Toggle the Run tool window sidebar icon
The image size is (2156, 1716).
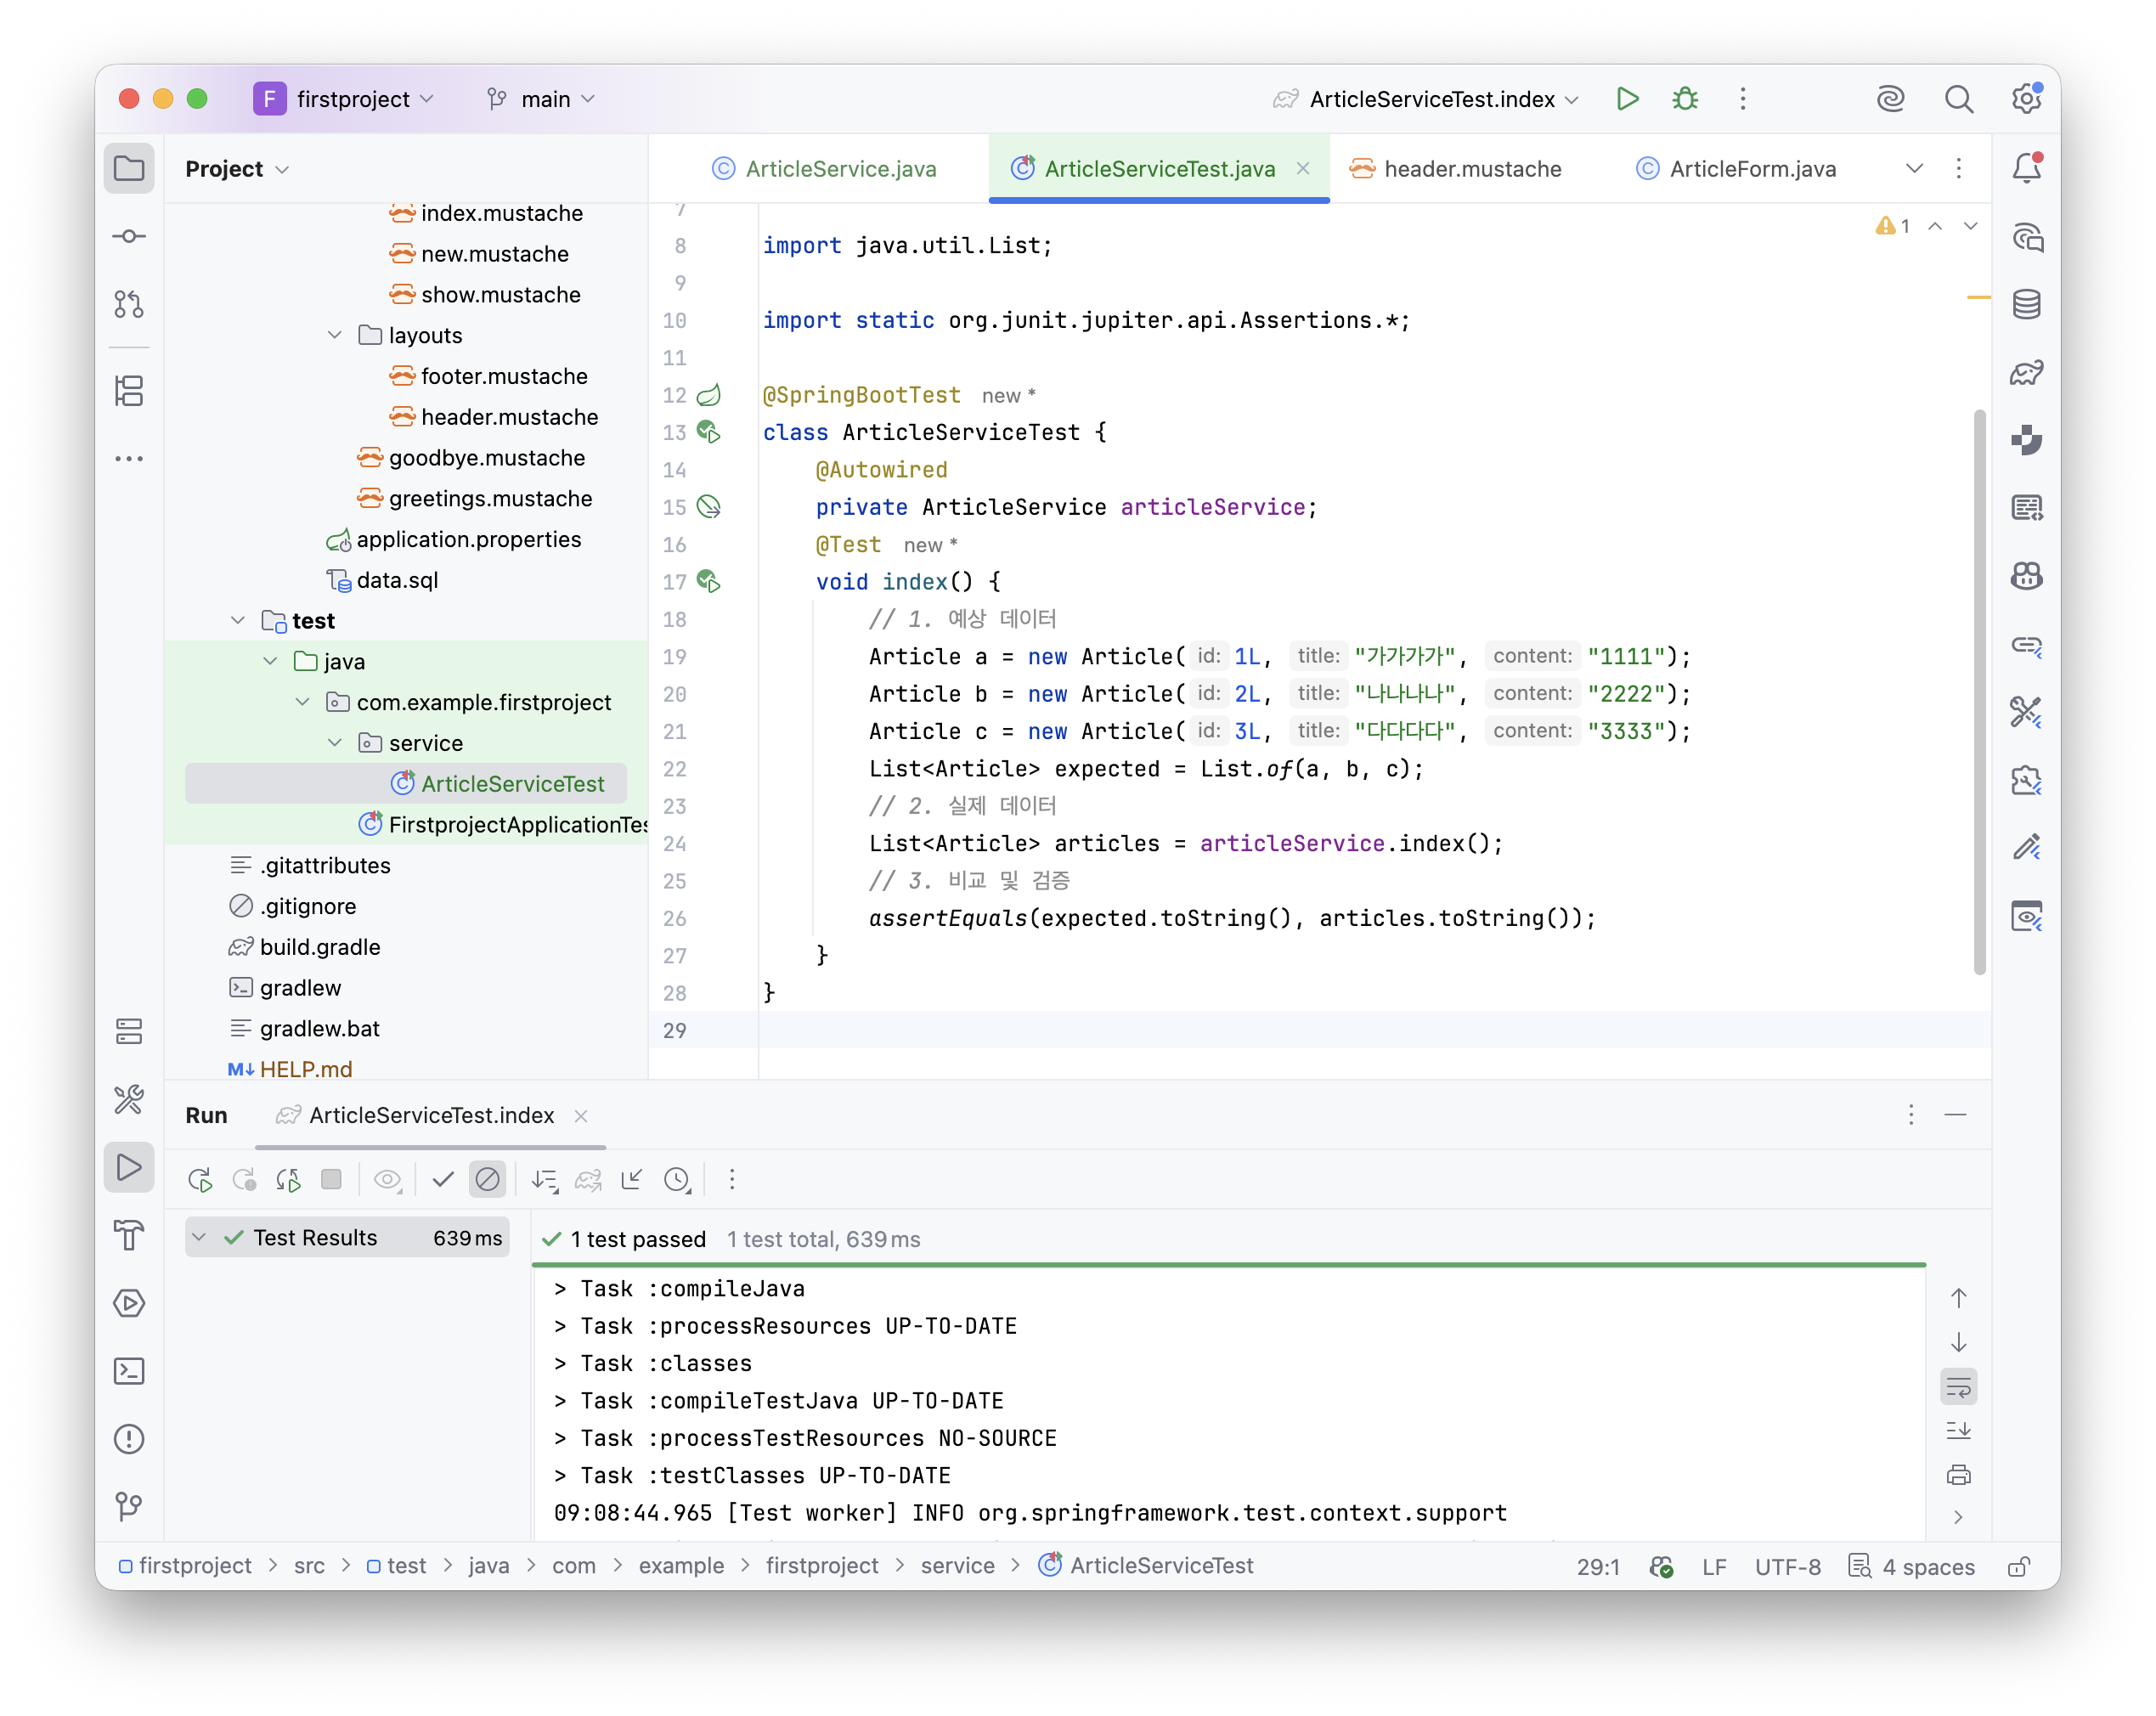(129, 1167)
